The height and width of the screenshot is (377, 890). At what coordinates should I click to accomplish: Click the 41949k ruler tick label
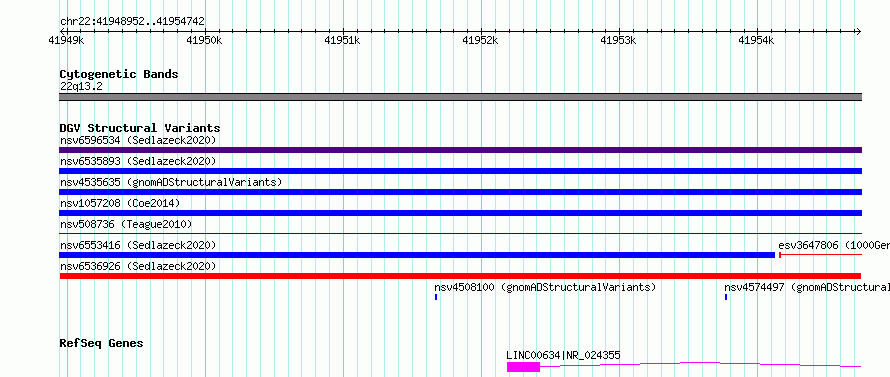(x=66, y=41)
